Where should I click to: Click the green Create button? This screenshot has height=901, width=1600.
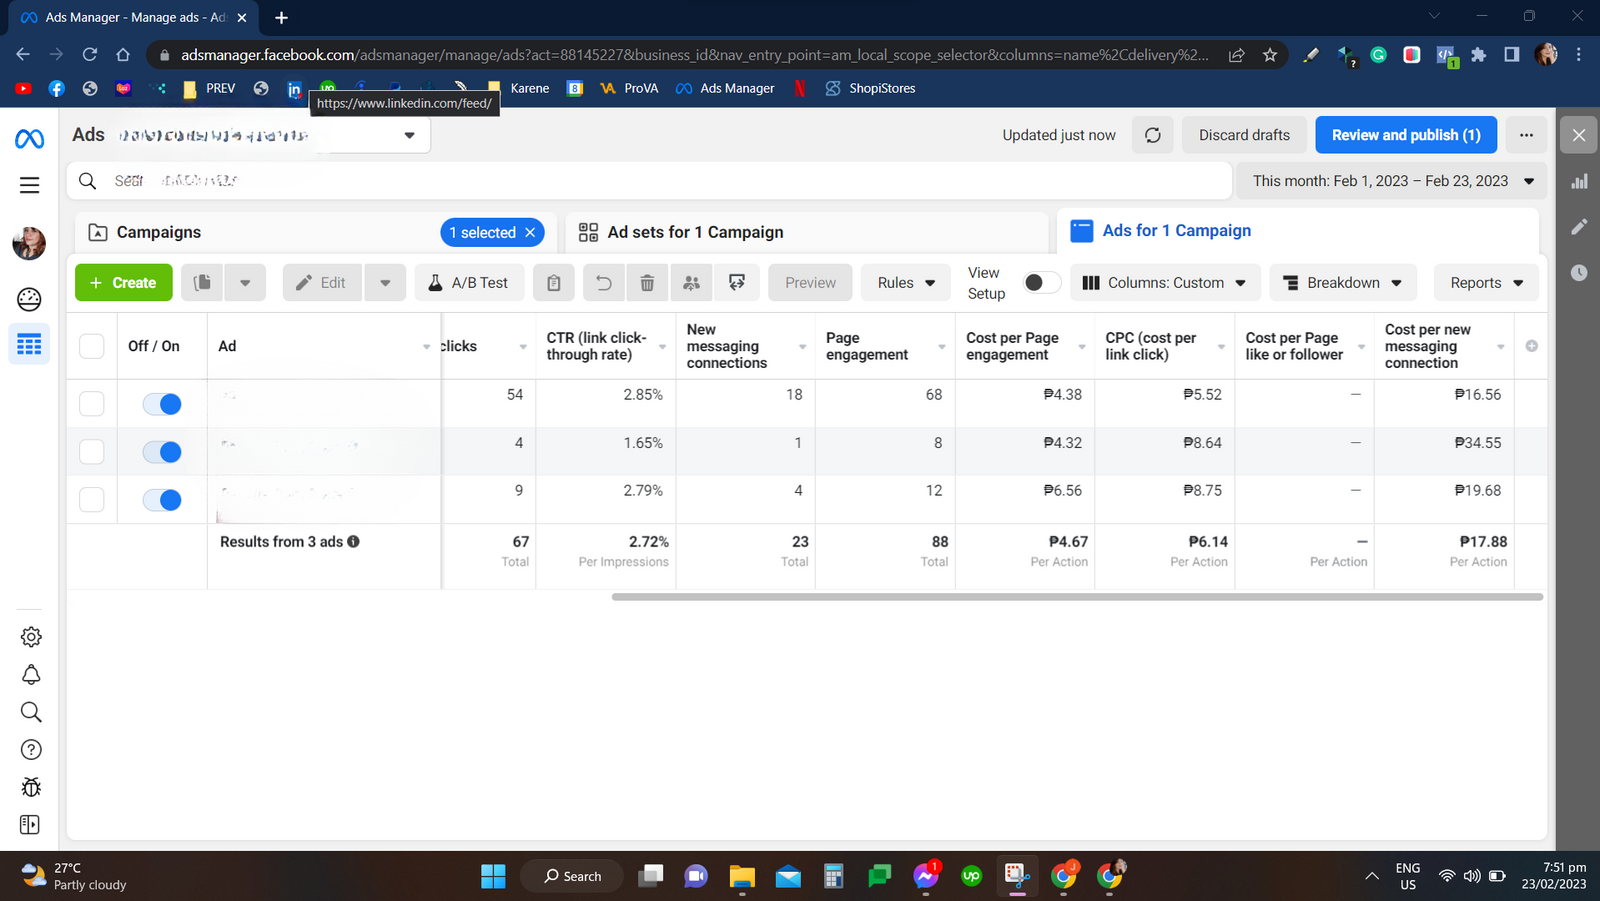(x=123, y=283)
